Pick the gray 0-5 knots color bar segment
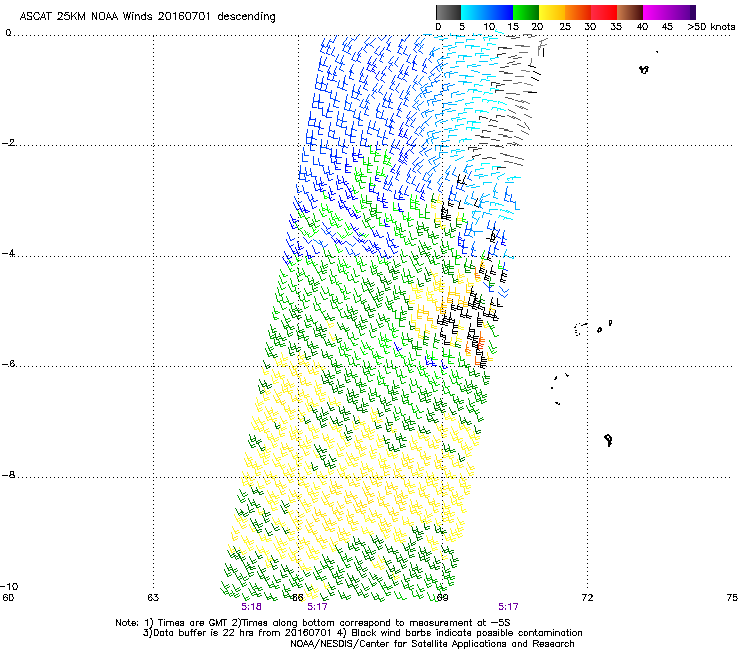The image size is (740, 650). pos(448,12)
